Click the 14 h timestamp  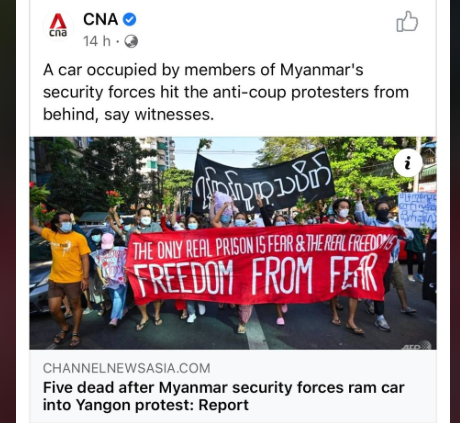coord(97,42)
